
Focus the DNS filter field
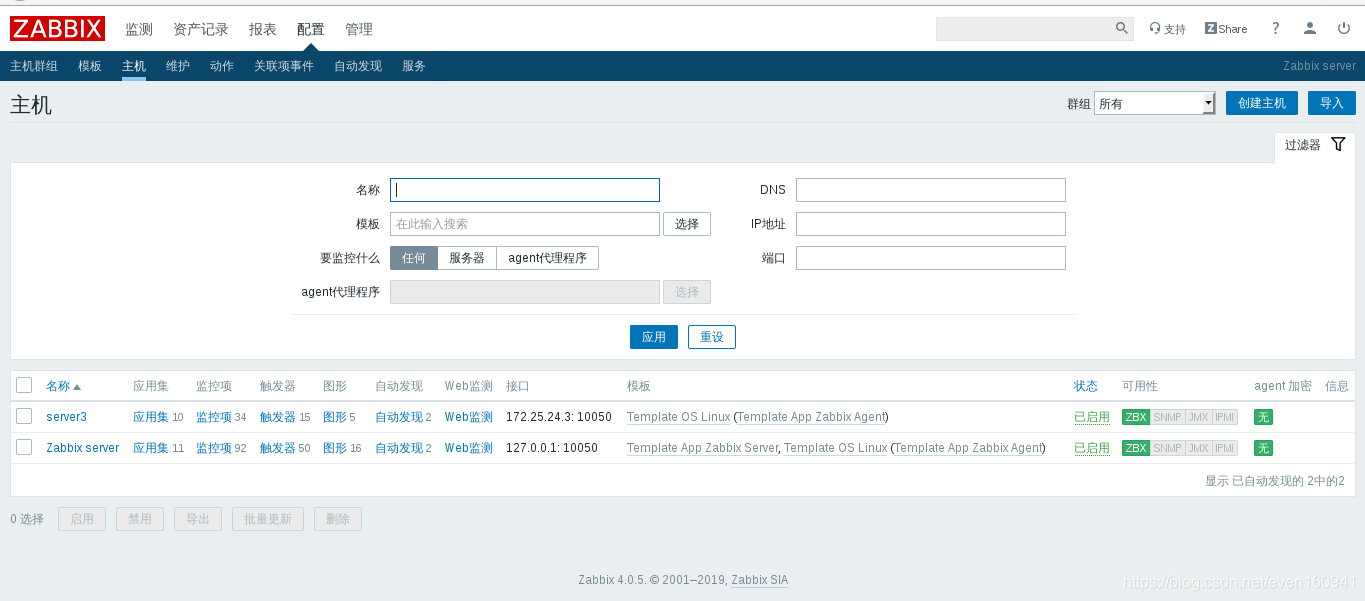click(x=931, y=190)
